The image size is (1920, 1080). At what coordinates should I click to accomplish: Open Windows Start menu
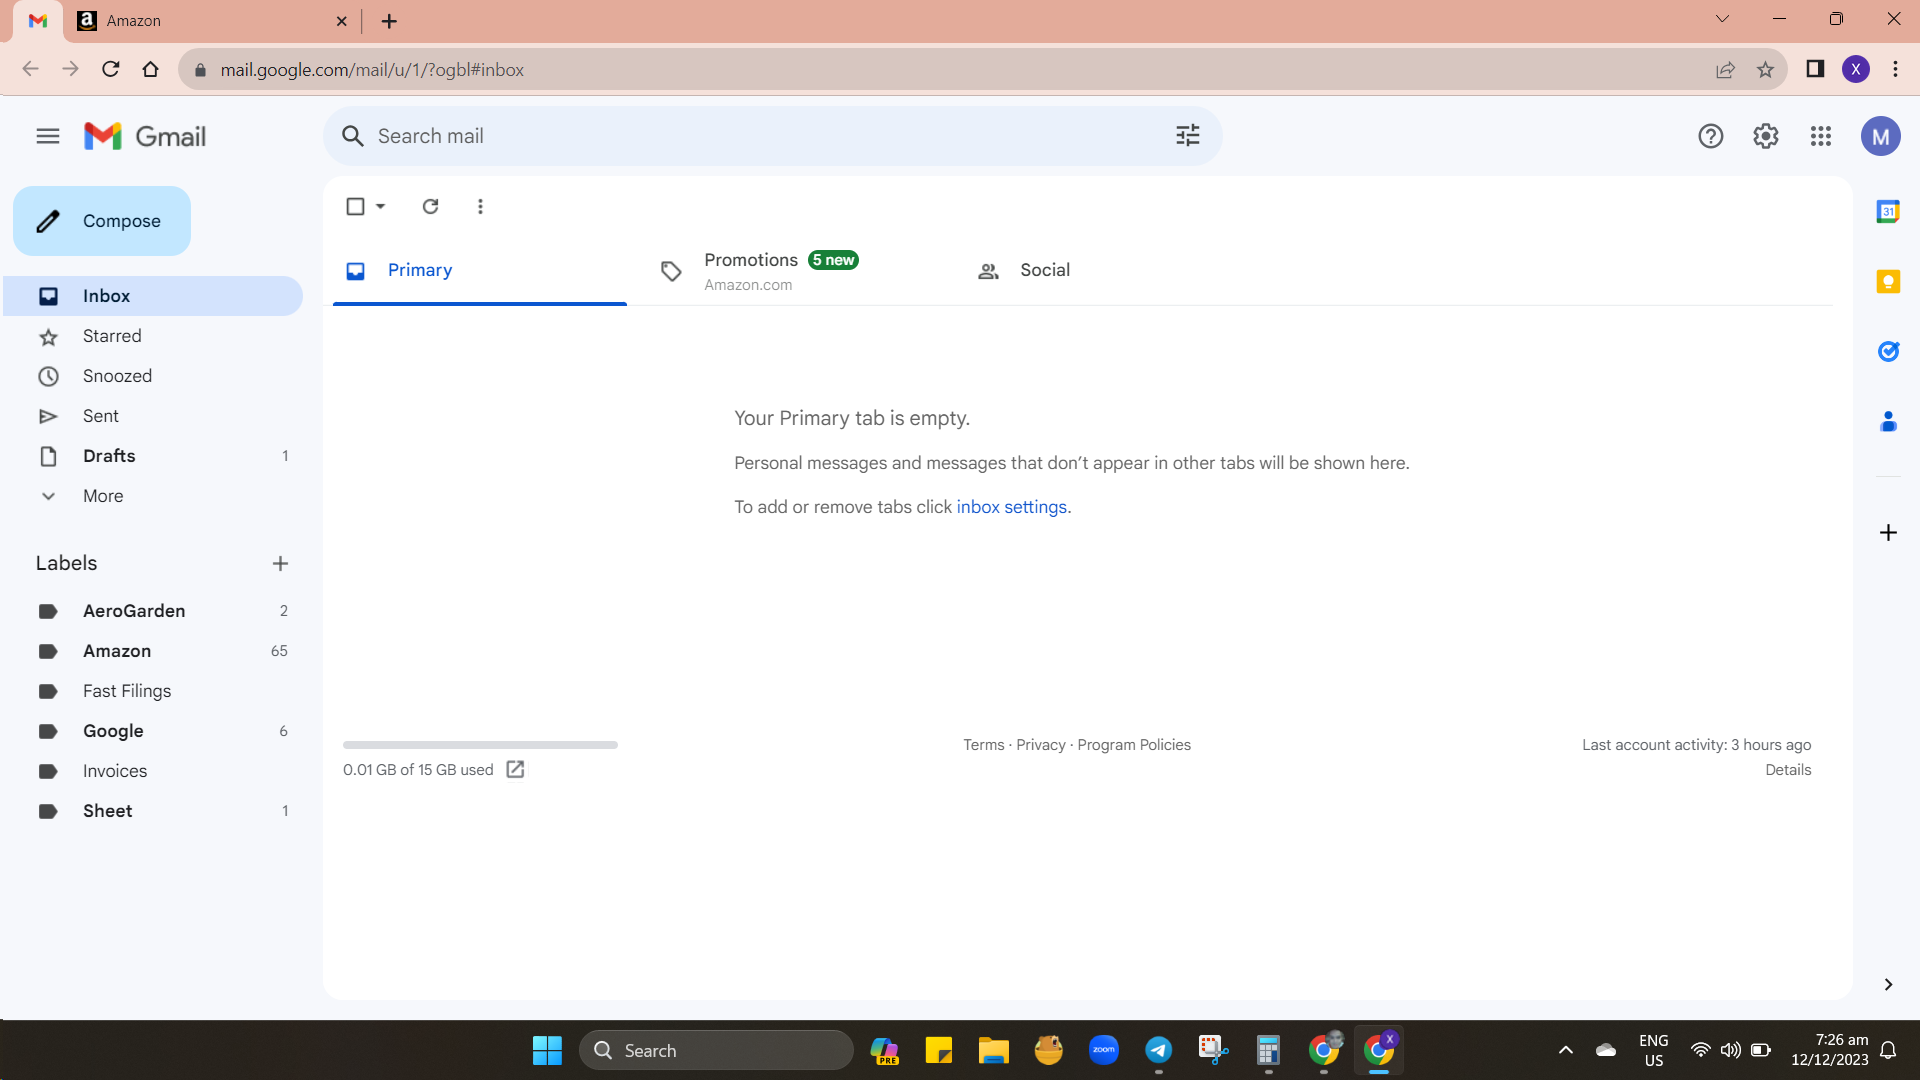tap(547, 1050)
